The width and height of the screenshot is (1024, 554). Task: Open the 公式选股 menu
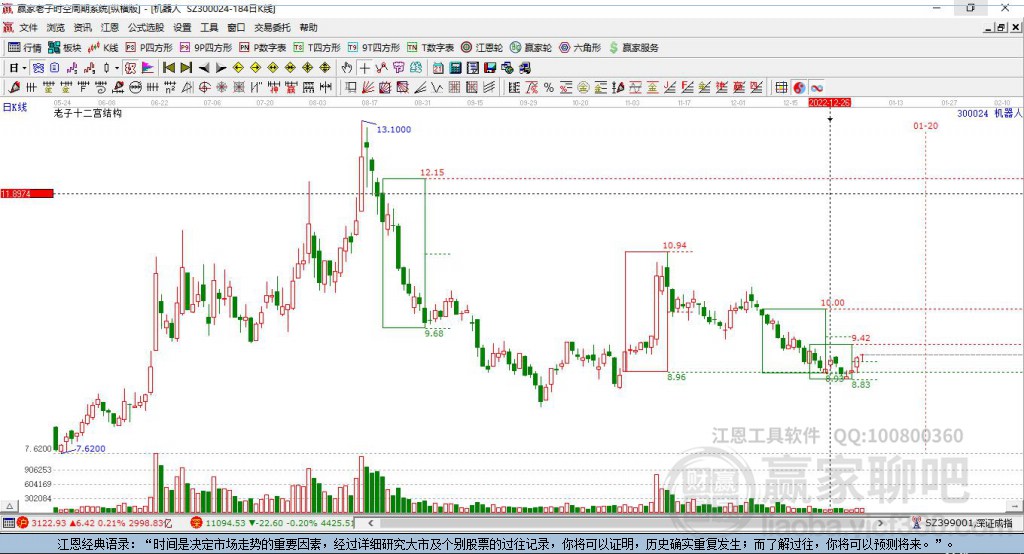[146, 27]
